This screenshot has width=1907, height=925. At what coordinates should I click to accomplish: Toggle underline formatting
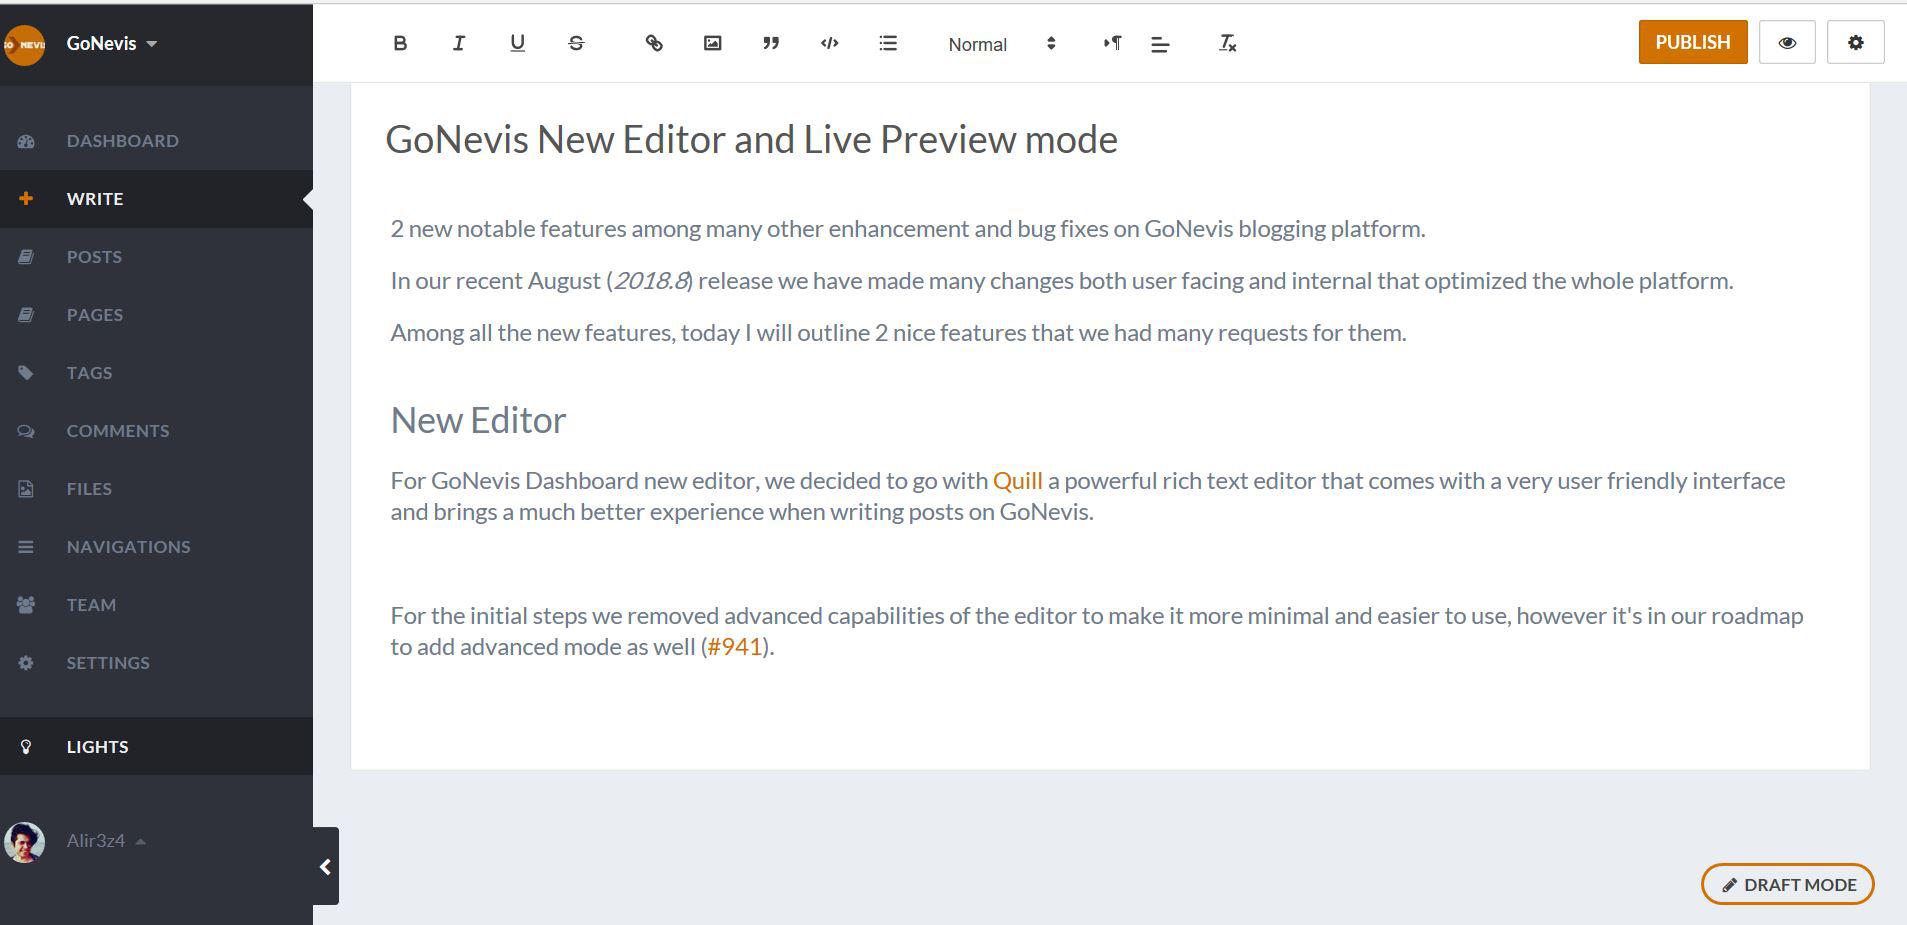point(517,43)
